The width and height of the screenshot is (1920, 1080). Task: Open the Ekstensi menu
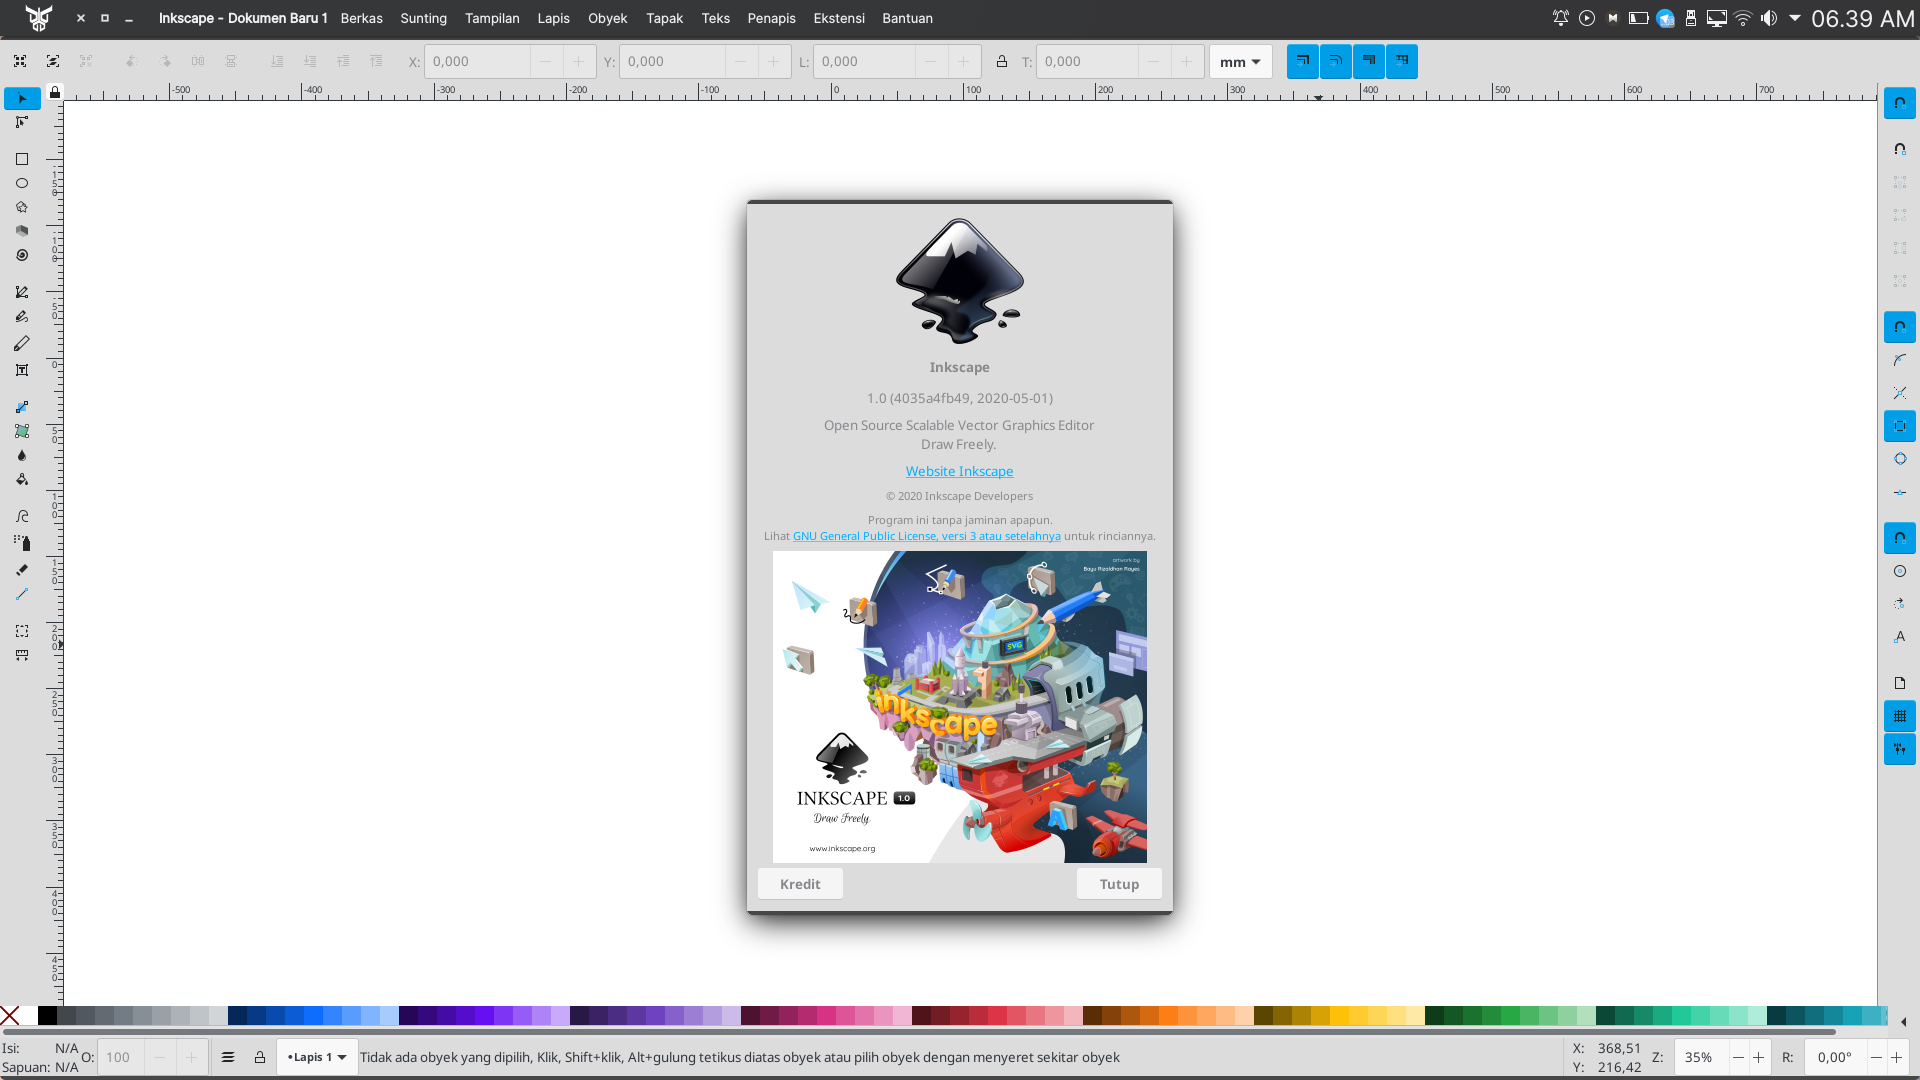point(839,18)
